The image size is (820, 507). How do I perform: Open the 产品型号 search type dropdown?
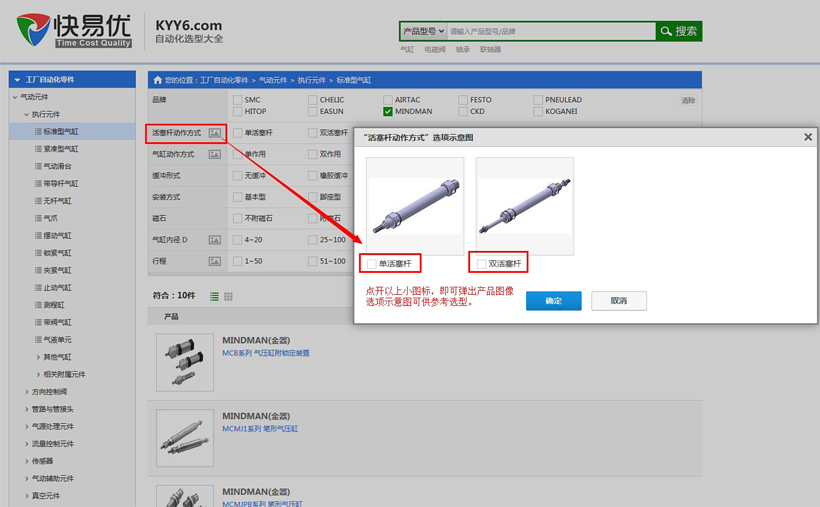423,31
